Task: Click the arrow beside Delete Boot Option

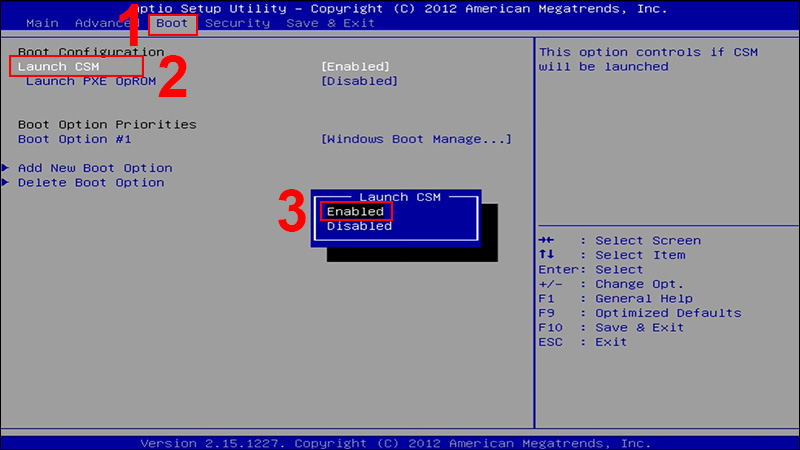Action: pos(7,182)
